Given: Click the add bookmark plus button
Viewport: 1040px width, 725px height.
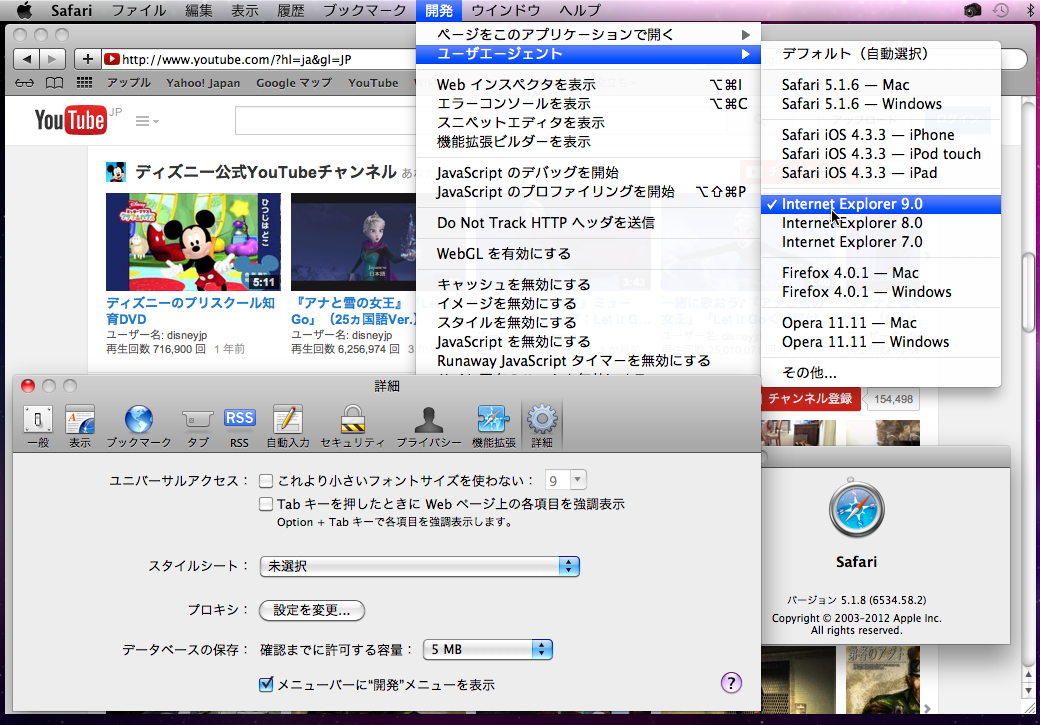Looking at the screenshot, I should pyautogui.click(x=88, y=59).
